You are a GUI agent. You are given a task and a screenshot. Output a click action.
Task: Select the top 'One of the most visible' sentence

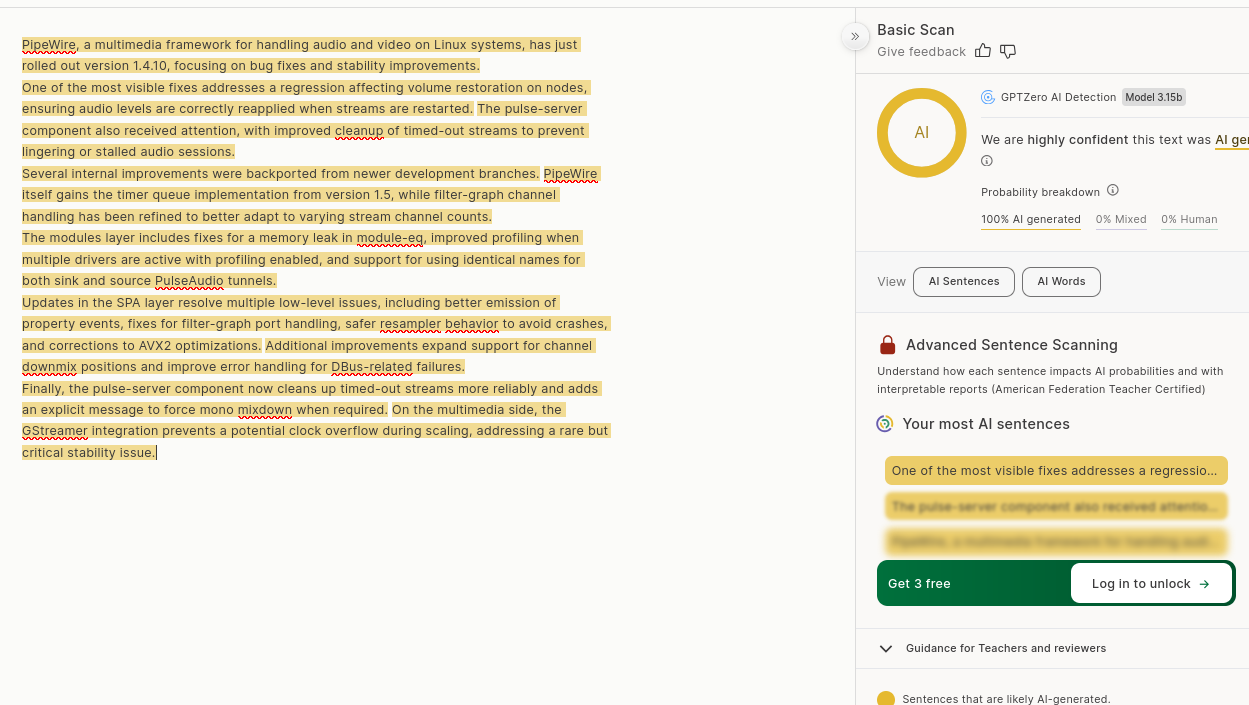(x=1056, y=471)
